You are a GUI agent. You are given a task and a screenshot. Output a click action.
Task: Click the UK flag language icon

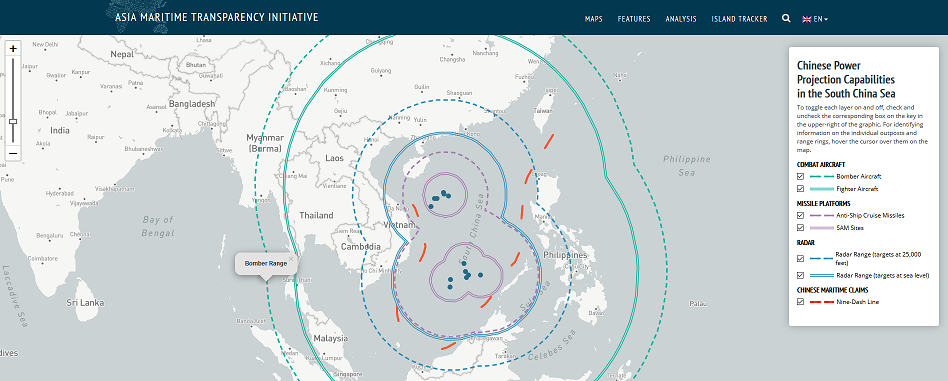coord(807,19)
